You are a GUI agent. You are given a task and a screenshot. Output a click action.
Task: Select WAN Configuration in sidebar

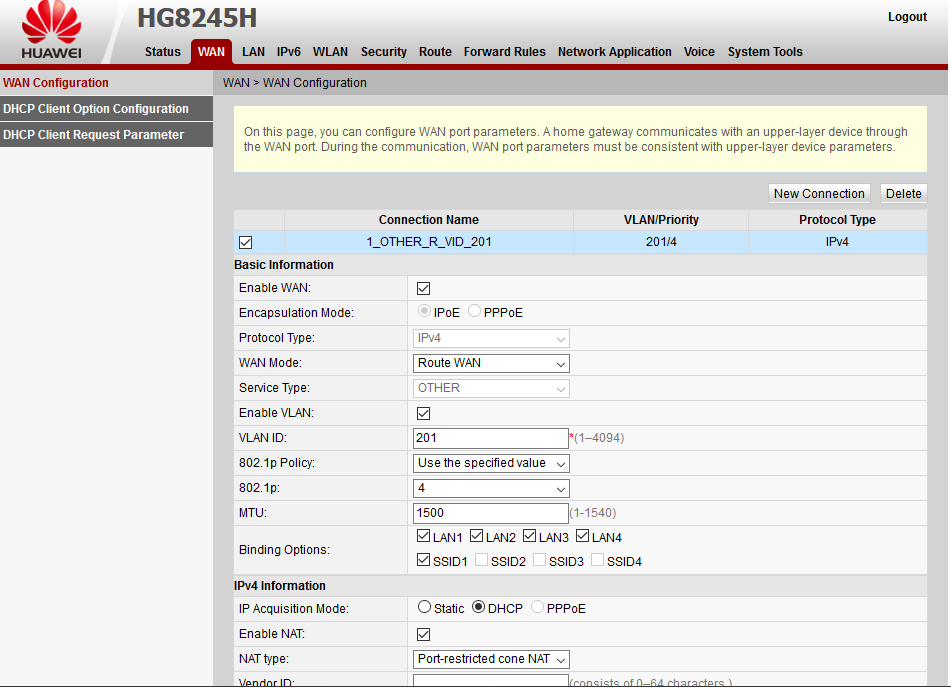tap(106, 82)
